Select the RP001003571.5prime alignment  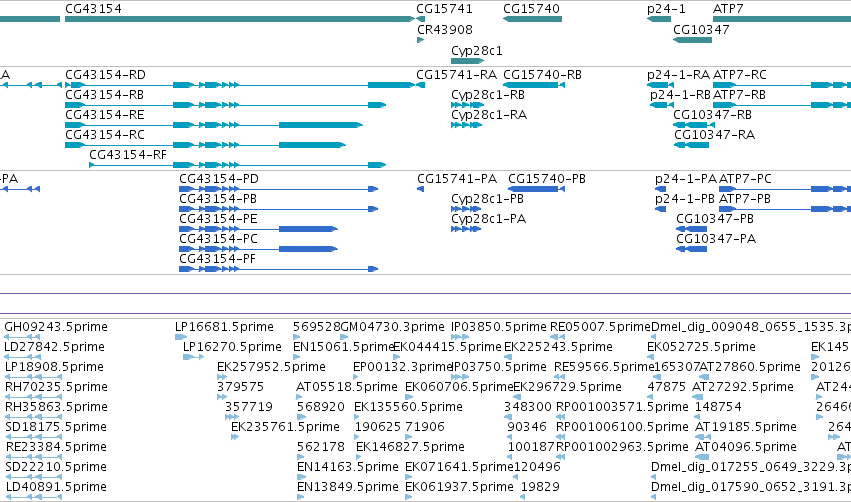[x=561, y=417]
